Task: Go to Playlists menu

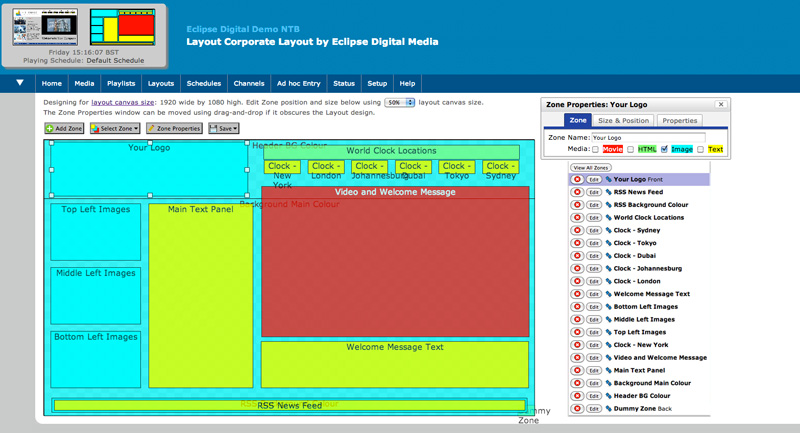Action: coord(121,84)
